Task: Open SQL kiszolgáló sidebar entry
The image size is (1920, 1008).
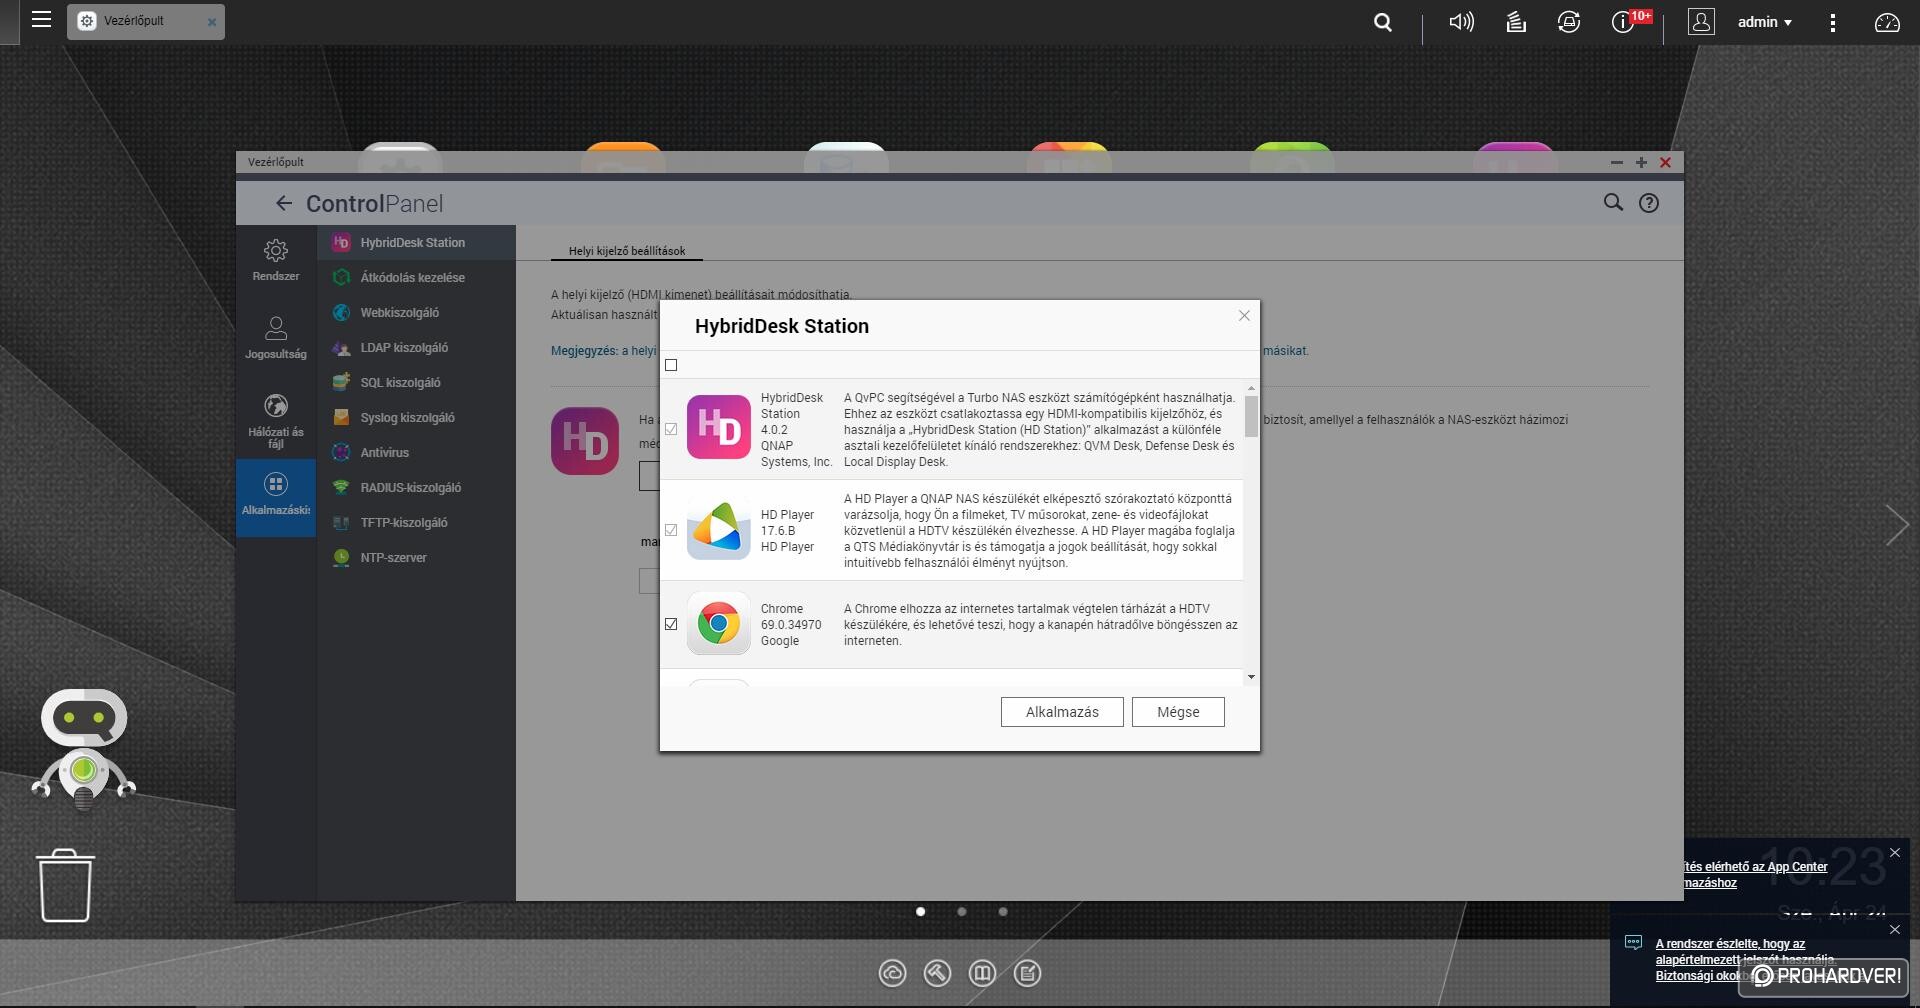Action: click(416, 383)
